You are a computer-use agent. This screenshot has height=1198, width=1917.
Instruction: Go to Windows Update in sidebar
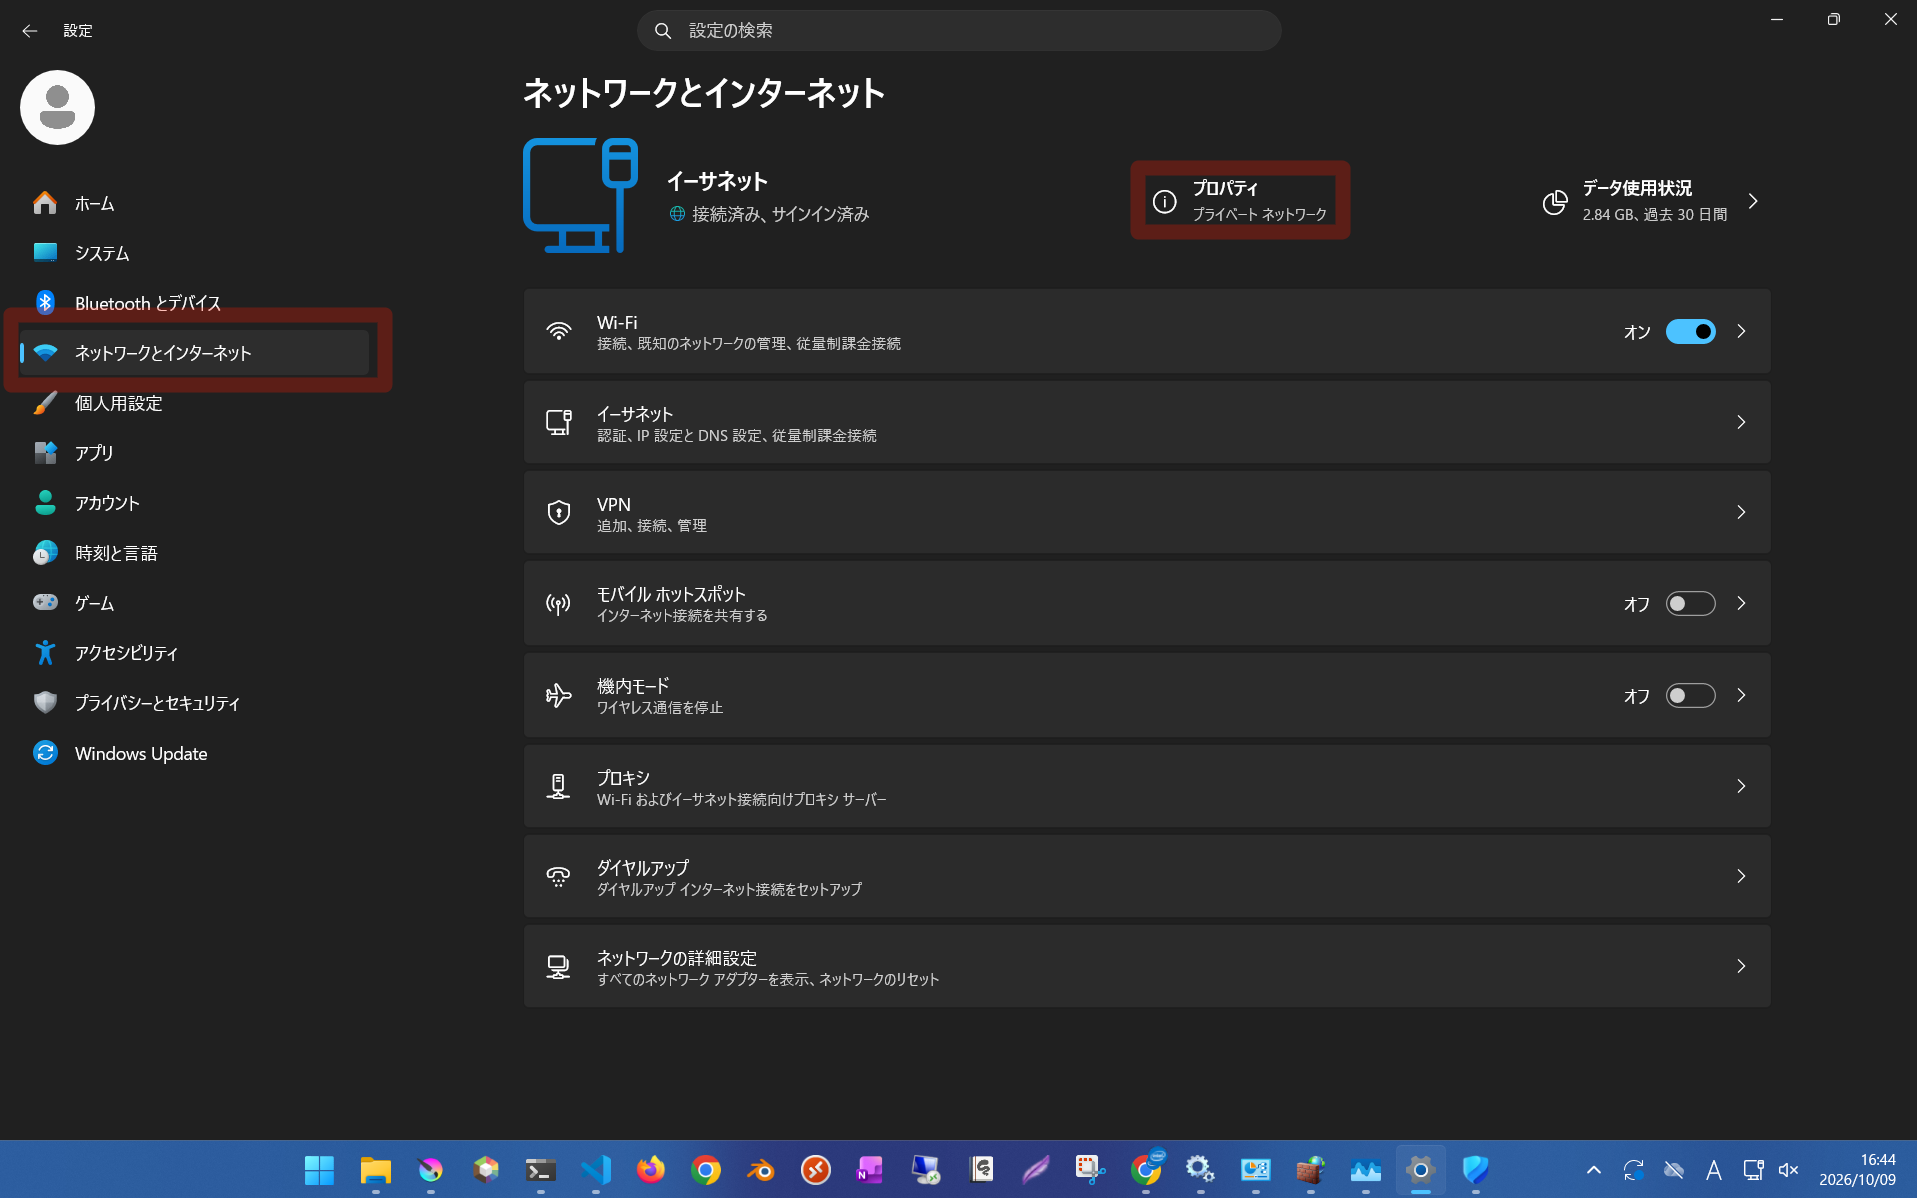click(194, 753)
